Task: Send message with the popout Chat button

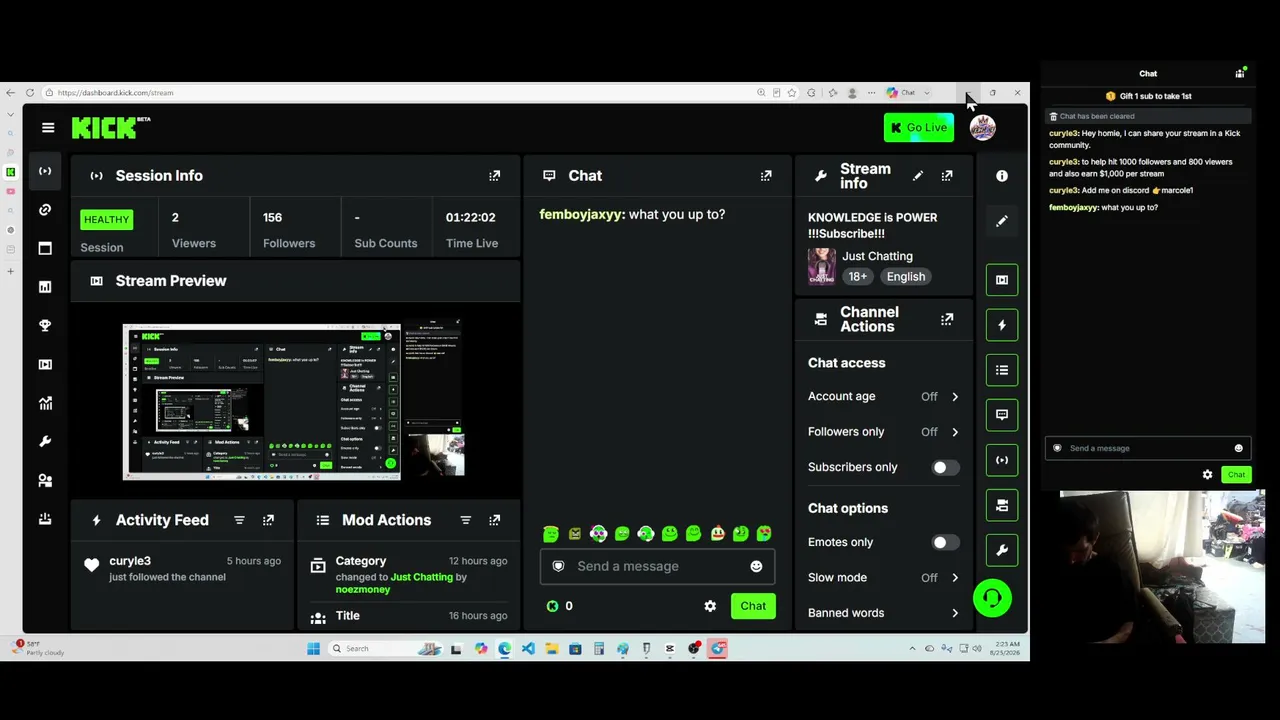Action: (1236, 475)
